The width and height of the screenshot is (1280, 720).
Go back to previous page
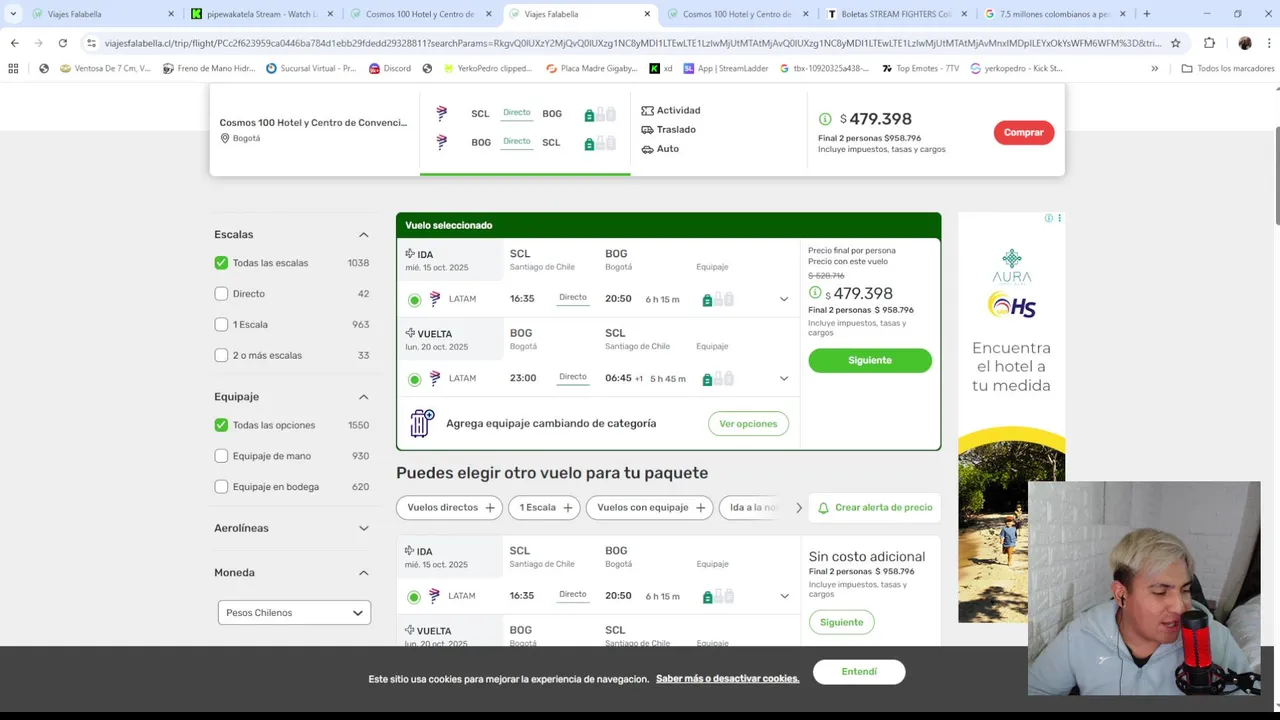[14, 43]
